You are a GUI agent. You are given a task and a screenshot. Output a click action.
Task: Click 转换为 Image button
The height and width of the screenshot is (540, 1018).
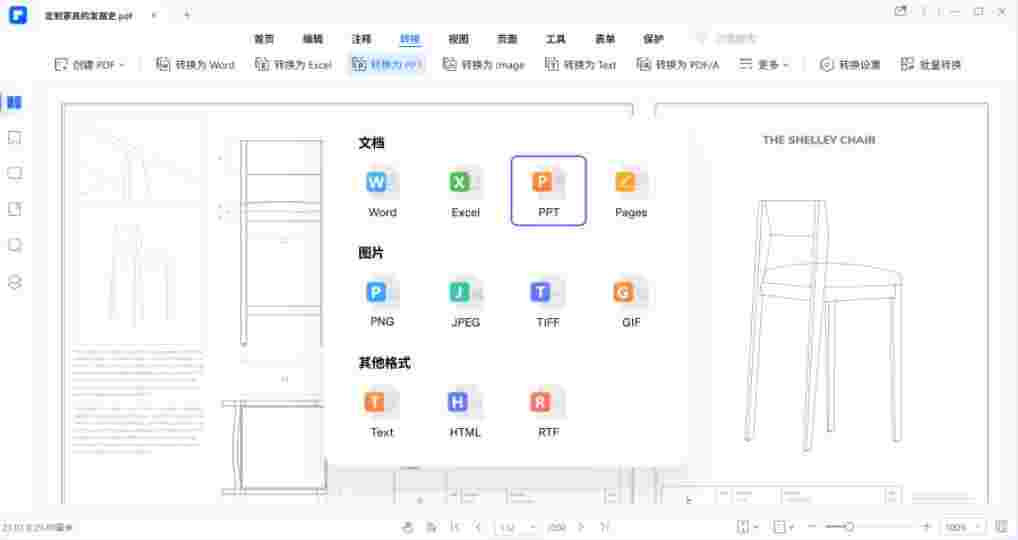484,64
